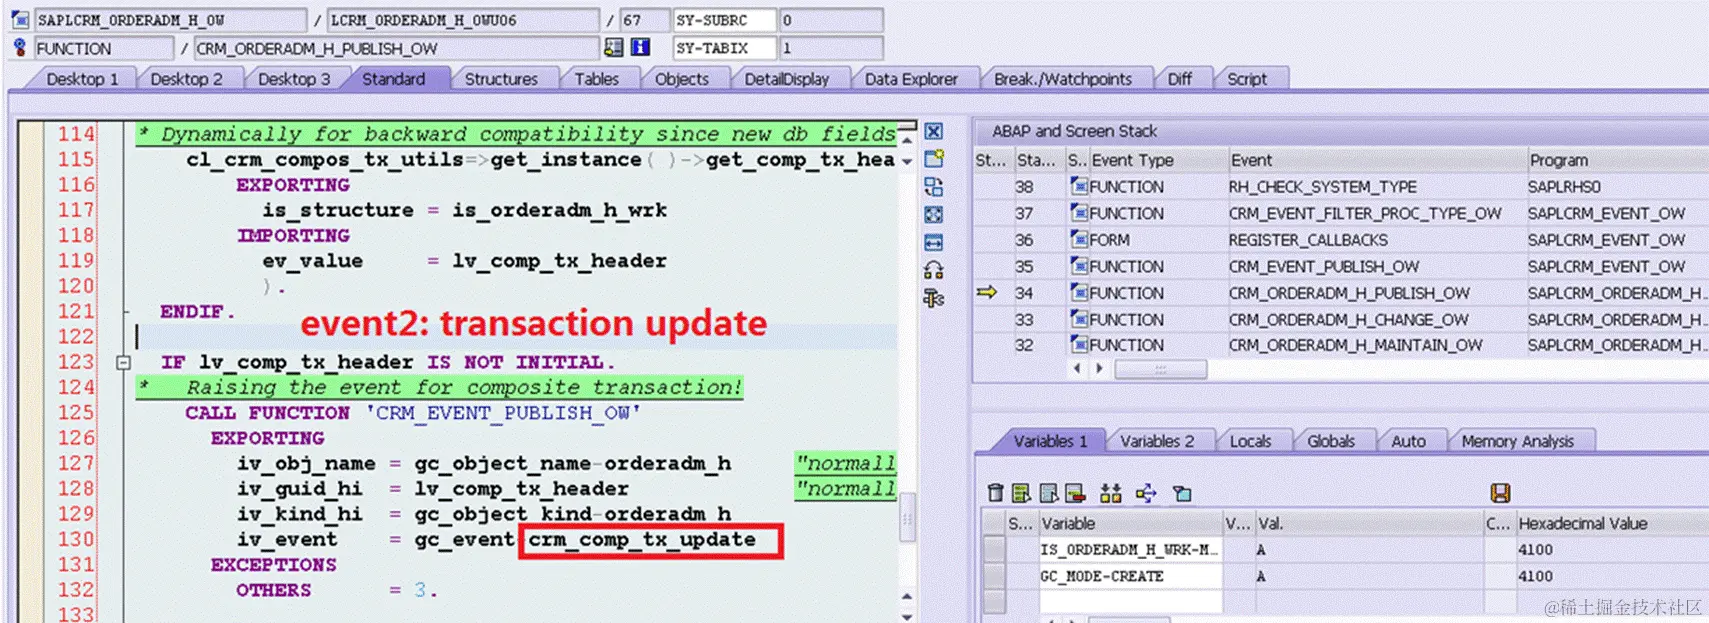Open the Script tab
This screenshot has height=623, width=1709.
pos(1246,79)
